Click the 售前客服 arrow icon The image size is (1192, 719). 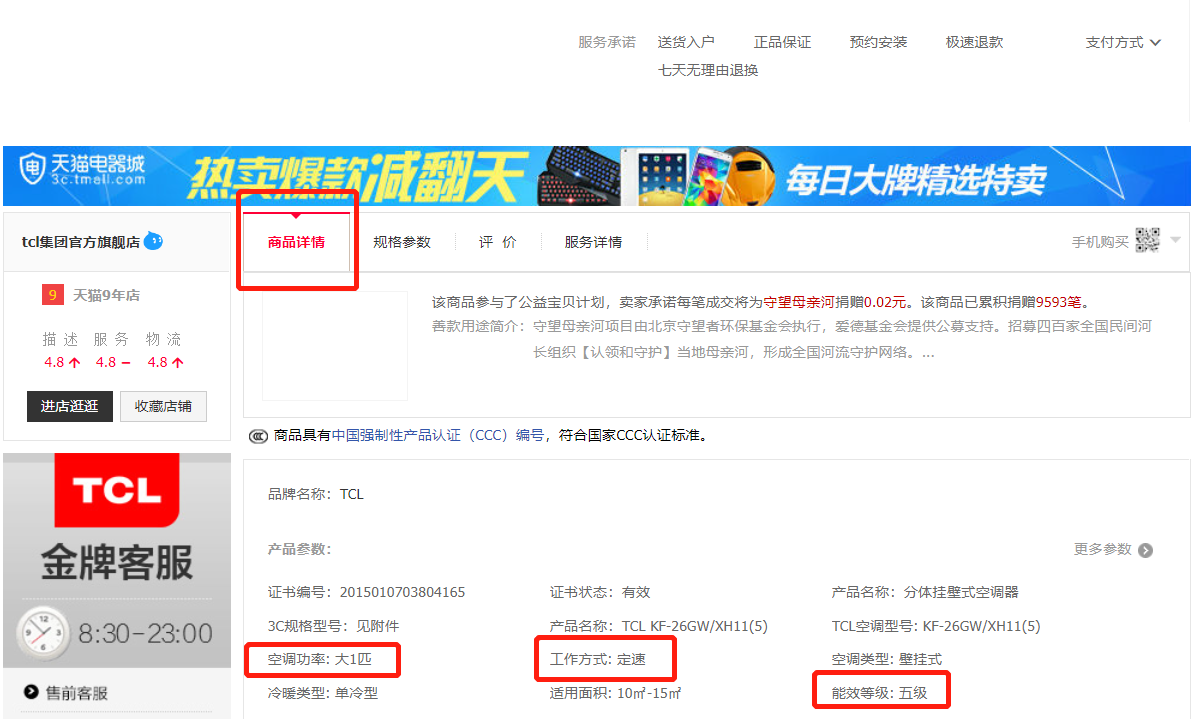click(x=31, y=692)
